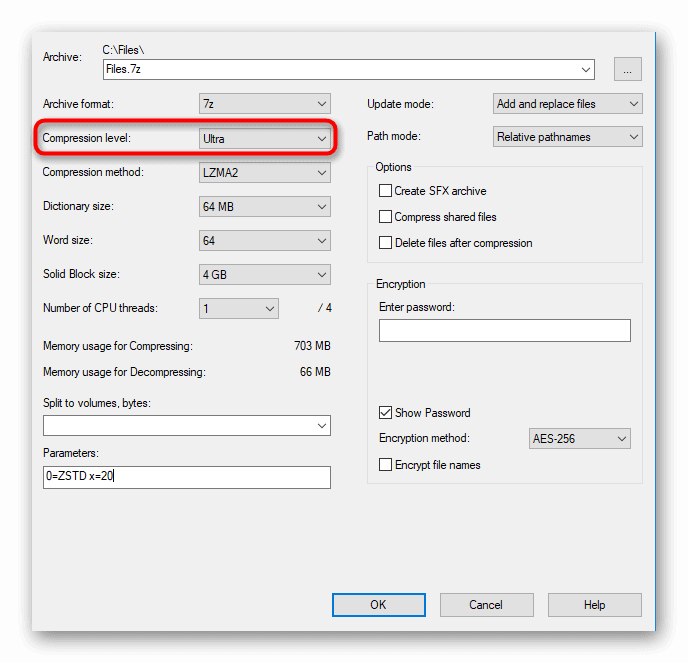This screenshot has height=663, width=688.
Task: Click the Cancel button
Action: point(487,605)
